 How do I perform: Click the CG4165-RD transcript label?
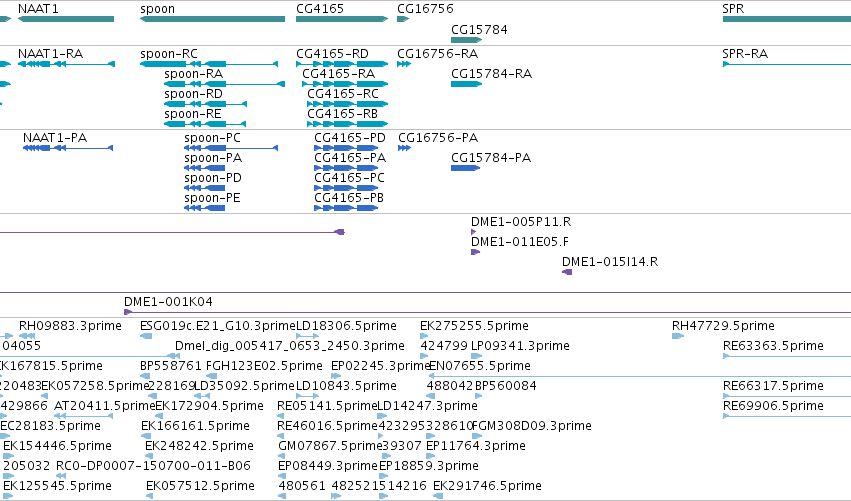click(332, 54)
